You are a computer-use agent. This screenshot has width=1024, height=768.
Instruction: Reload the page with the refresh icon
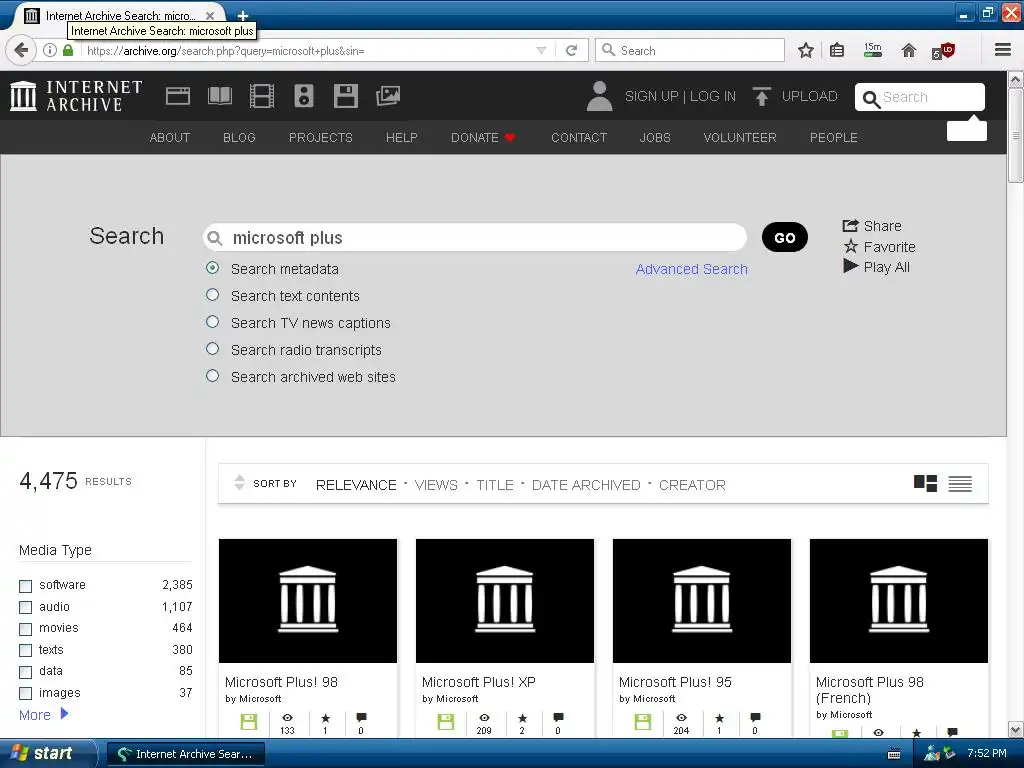tap(571, 50)
